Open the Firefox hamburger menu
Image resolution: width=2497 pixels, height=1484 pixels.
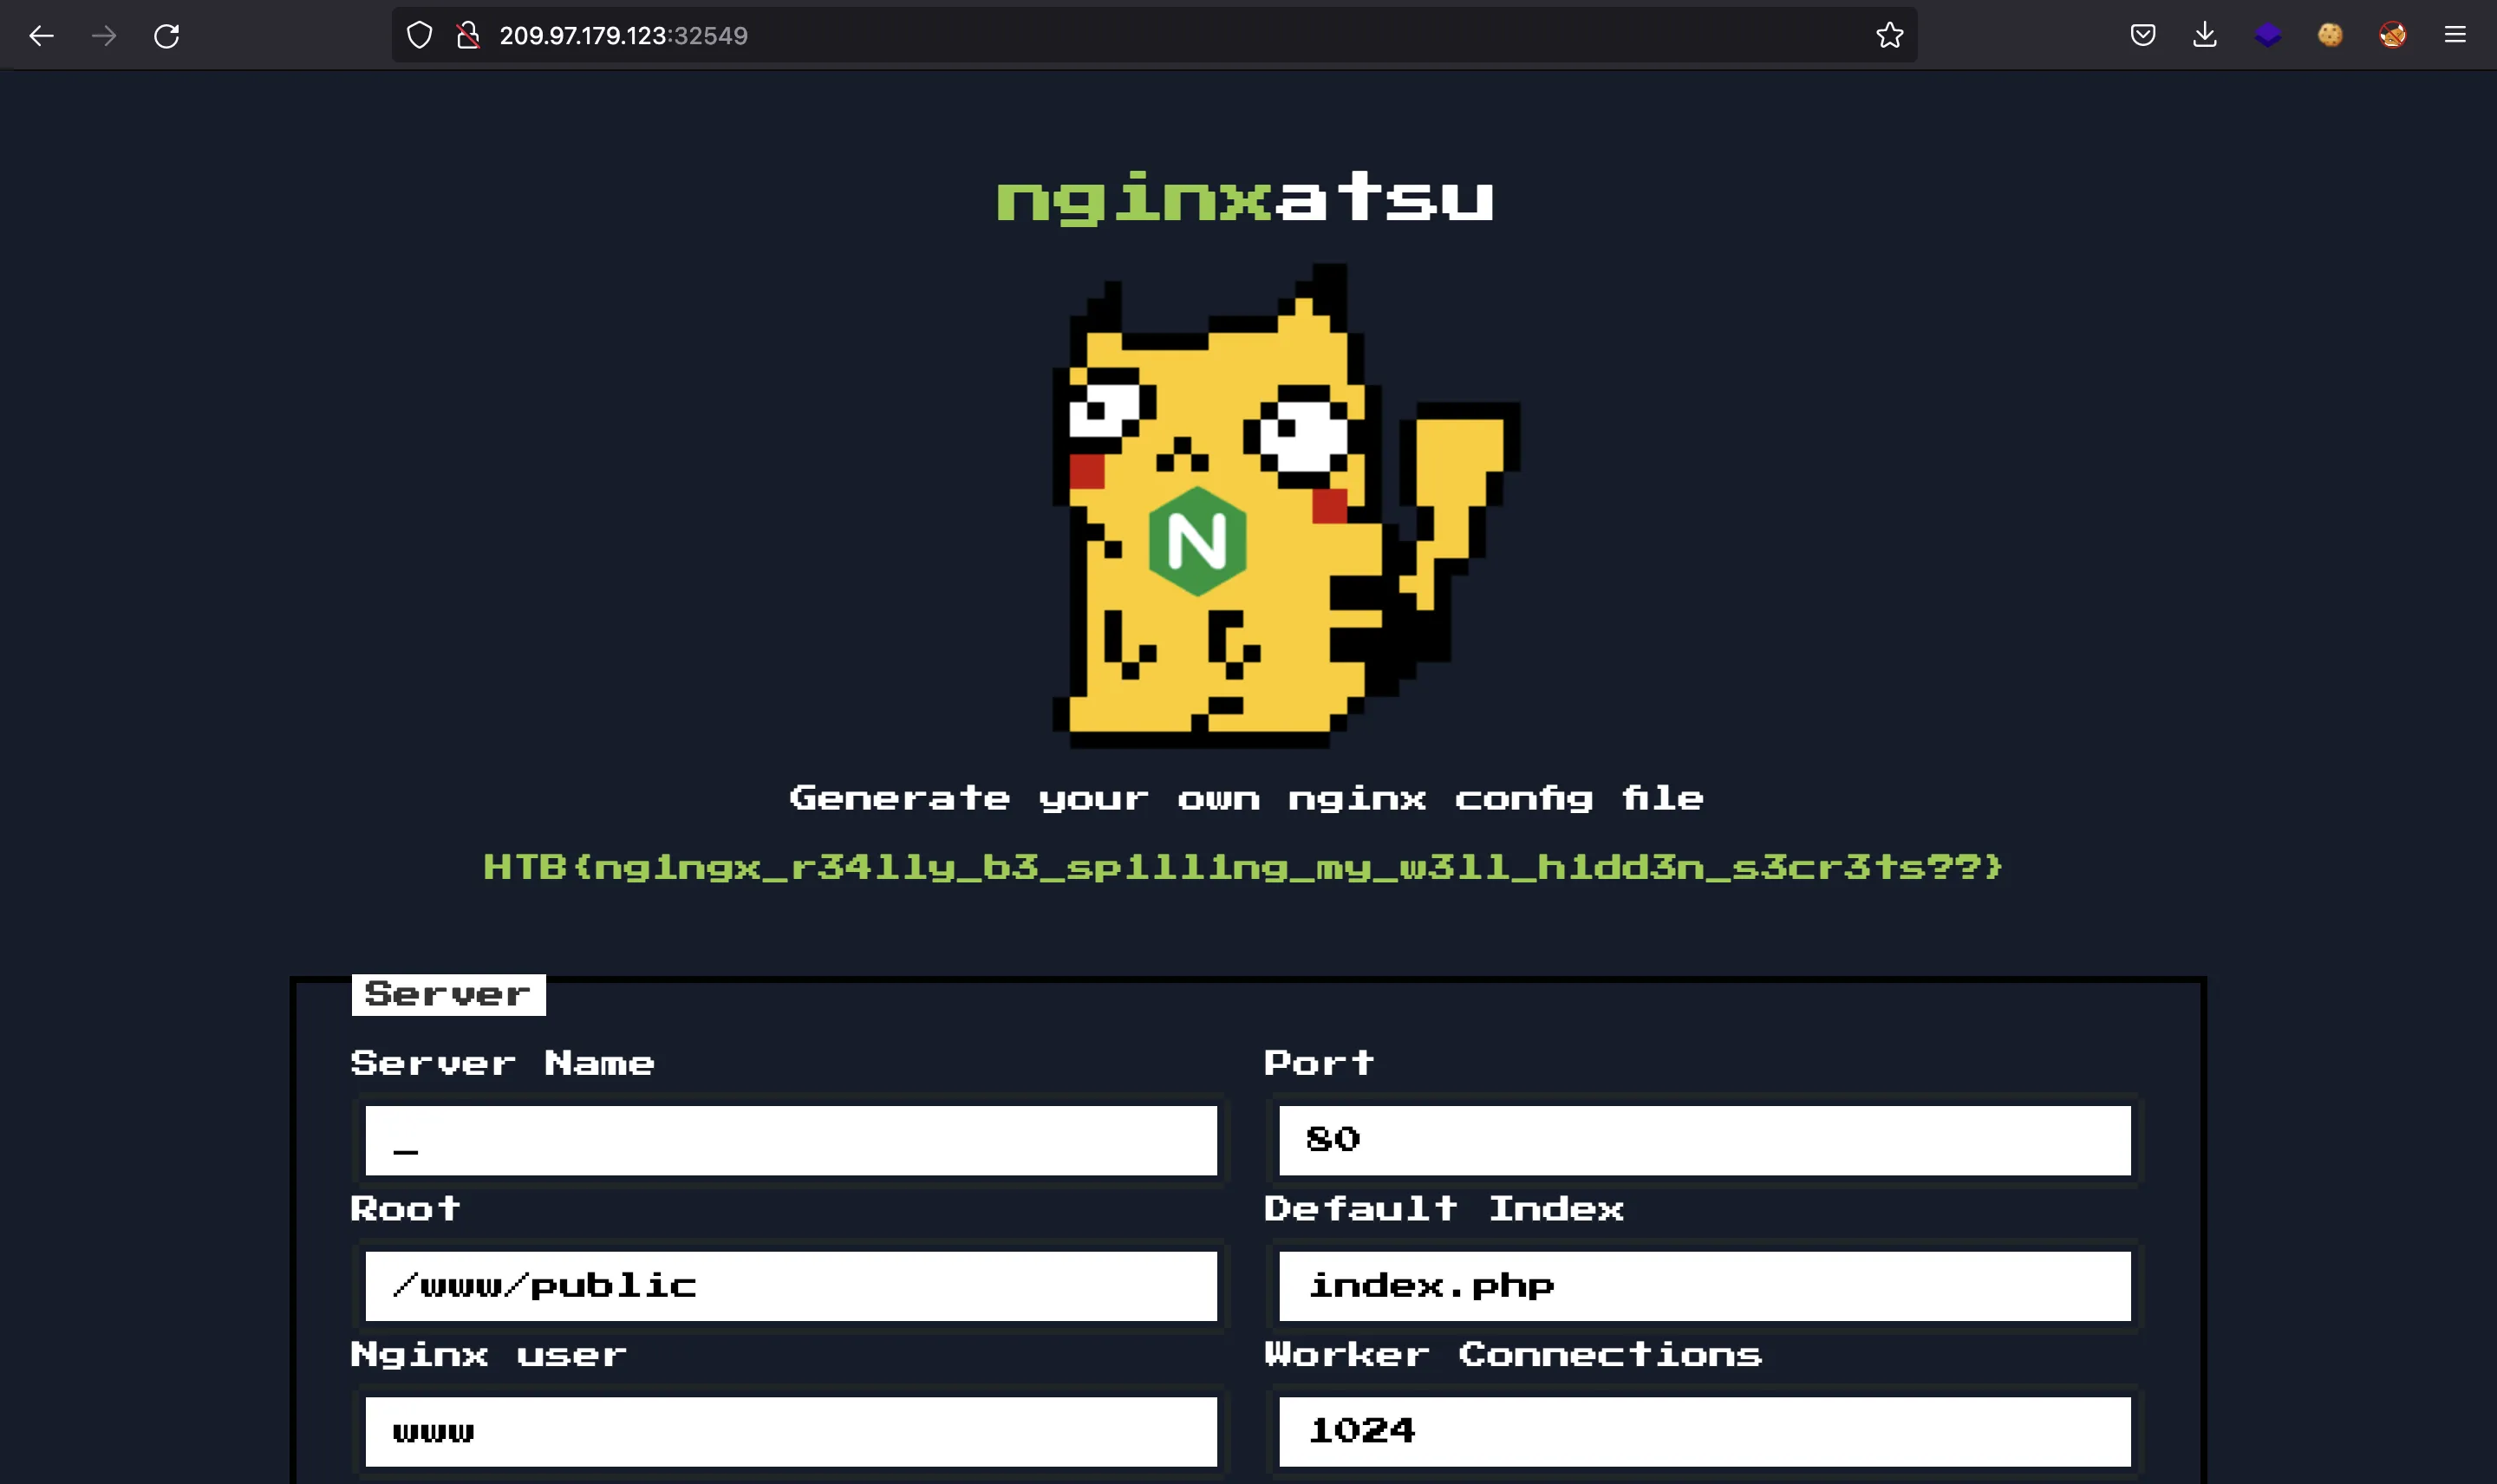pyautogui.click(x=2455, y=36)
